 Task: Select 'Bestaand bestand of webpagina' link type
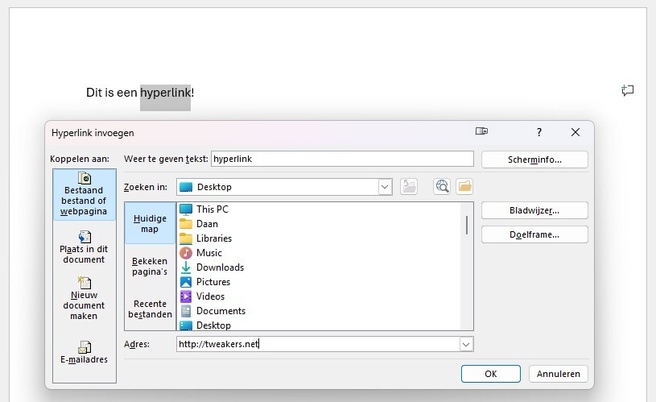point(84,195)
